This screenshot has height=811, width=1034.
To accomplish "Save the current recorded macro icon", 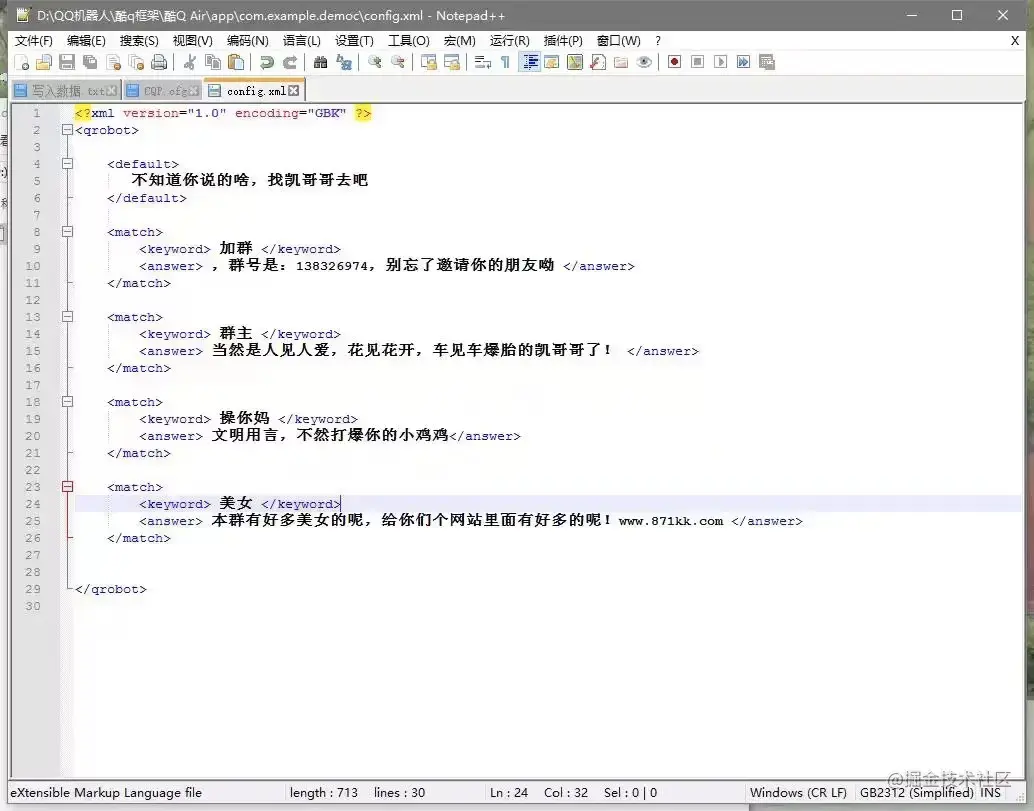I will [x=766, y=63].
